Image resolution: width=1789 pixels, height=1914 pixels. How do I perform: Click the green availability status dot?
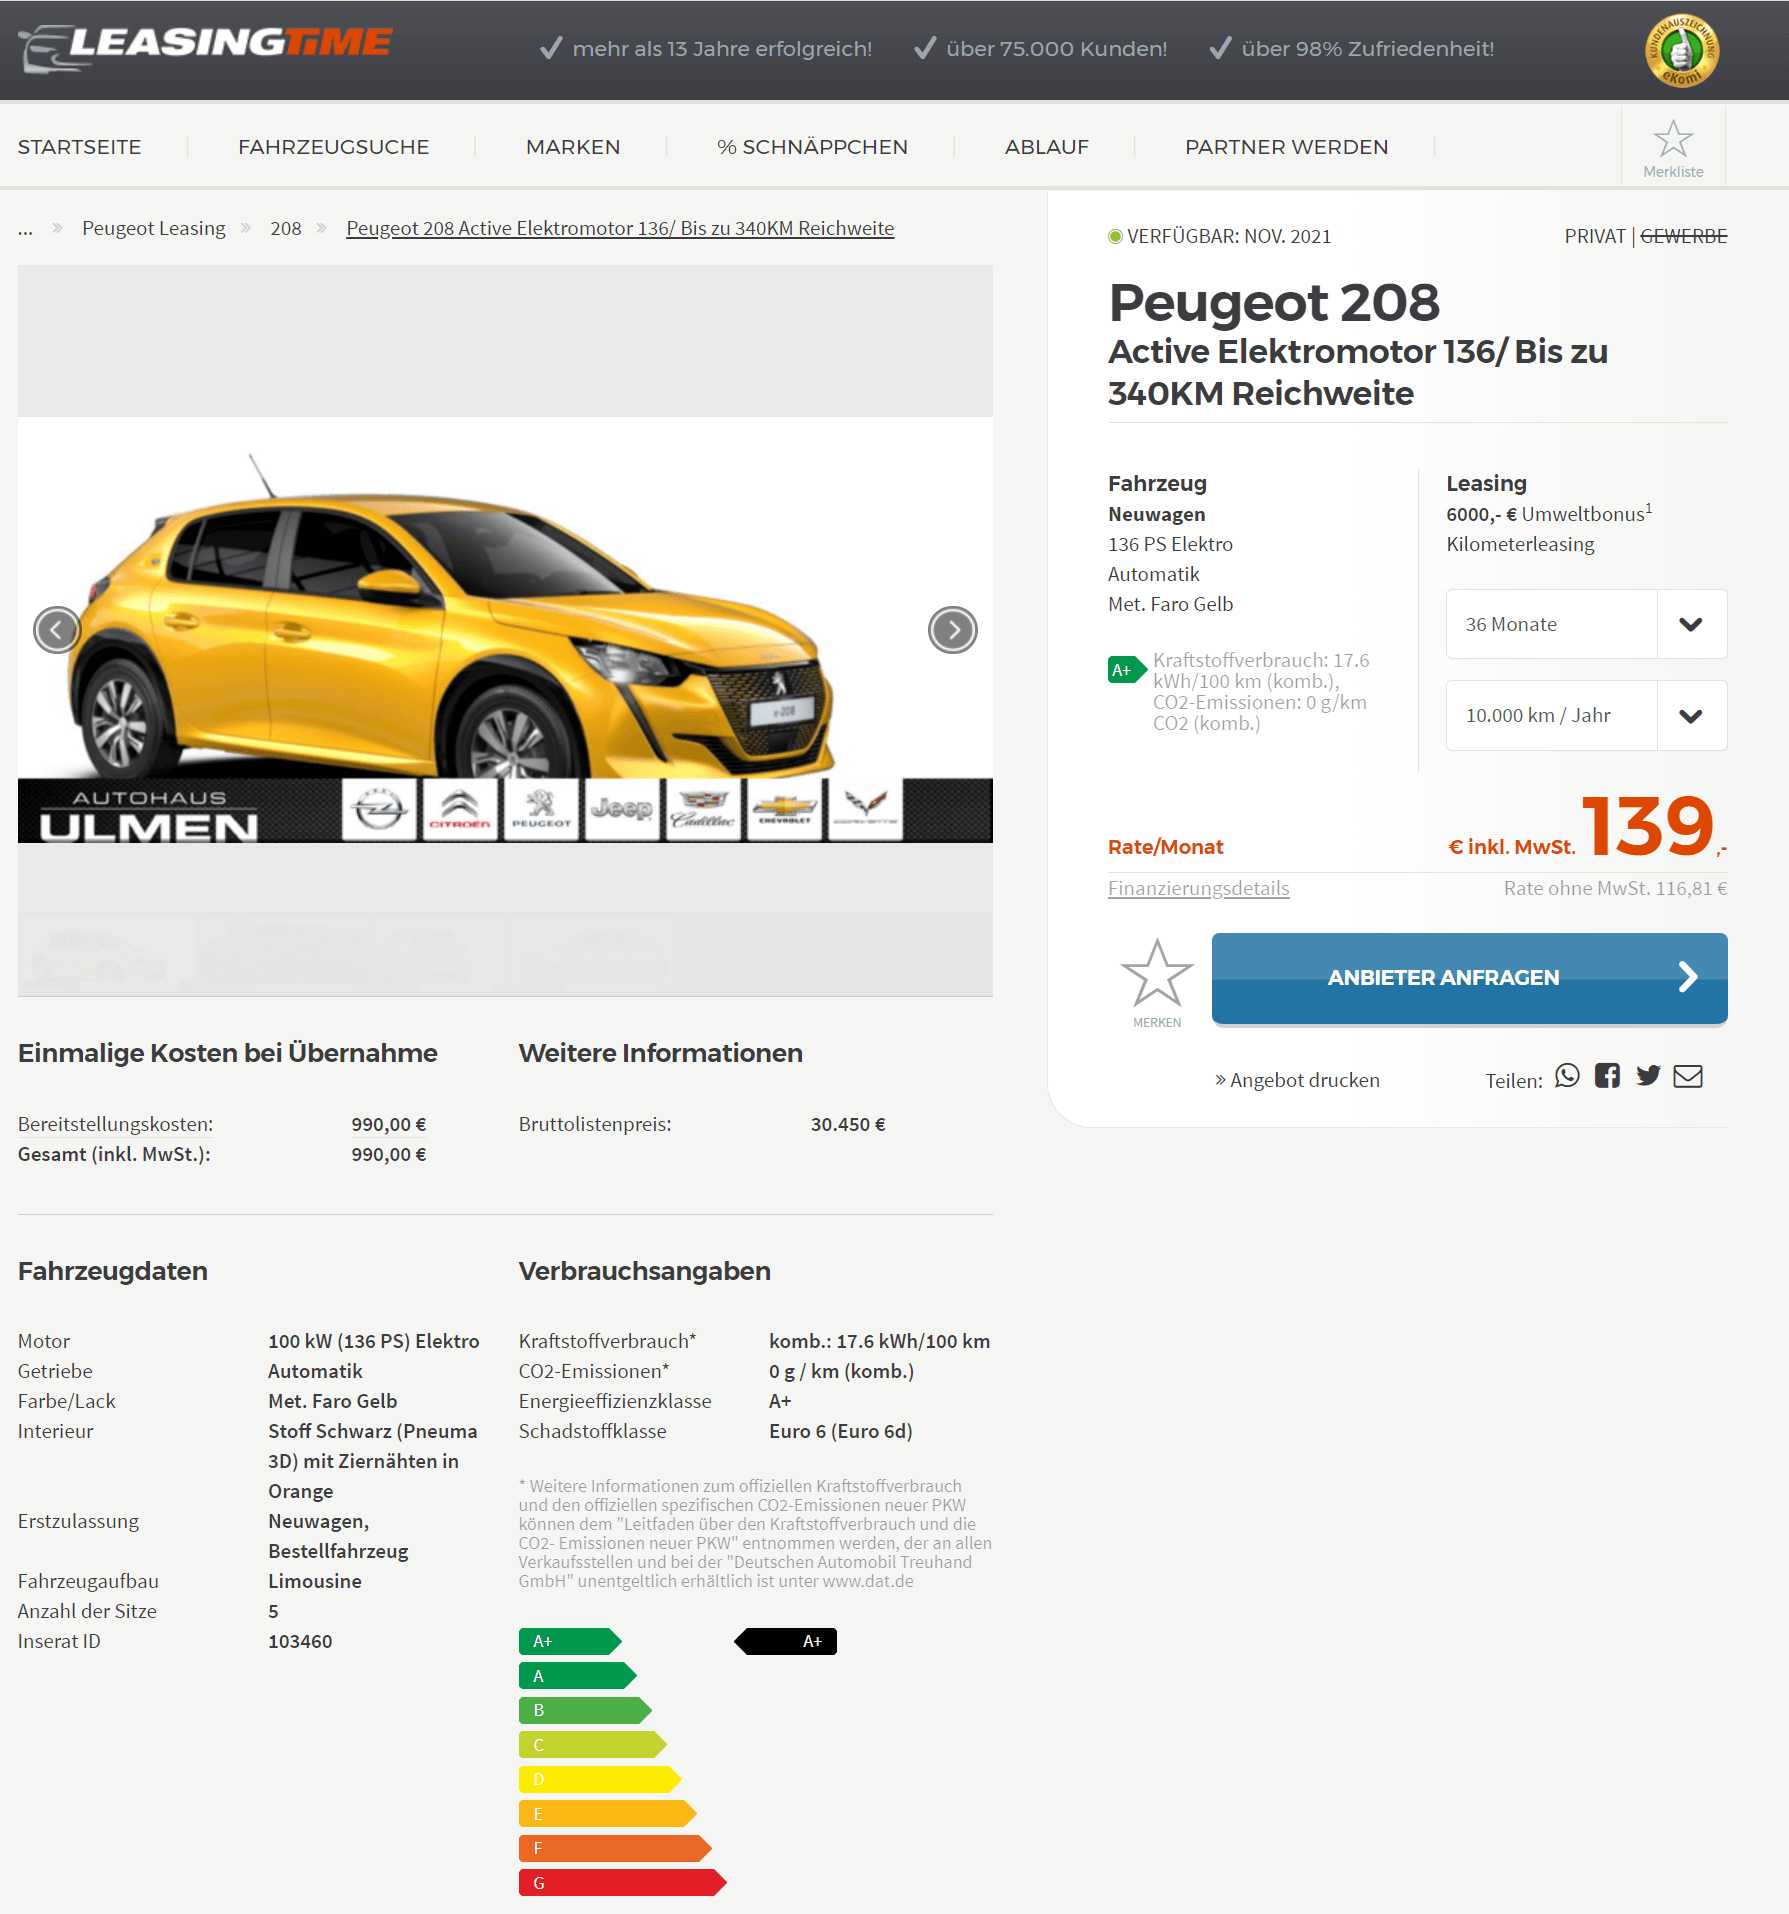click(x=1115, y=237)
